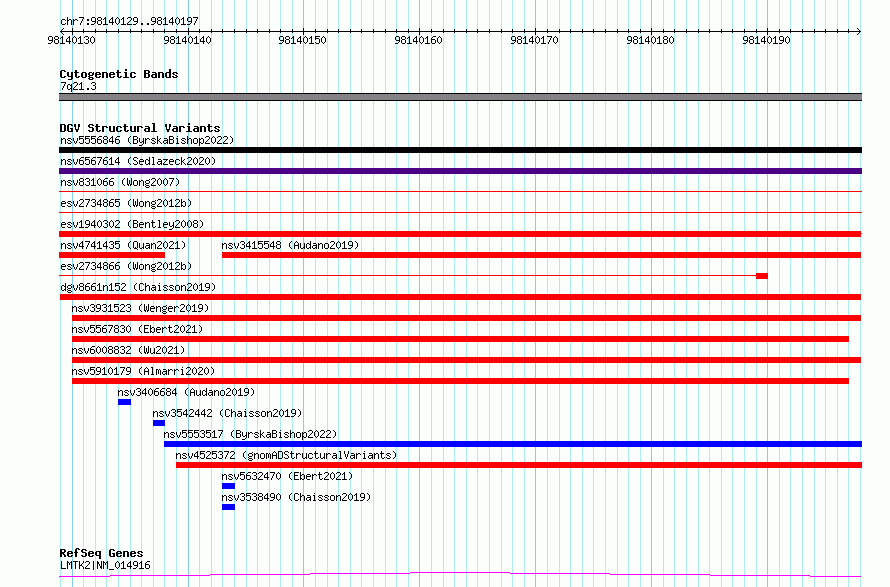Screen dimensions: 890x587
Task: Open the LMTK2|NM_014916 gene label
Action: (x=105, y=565)
